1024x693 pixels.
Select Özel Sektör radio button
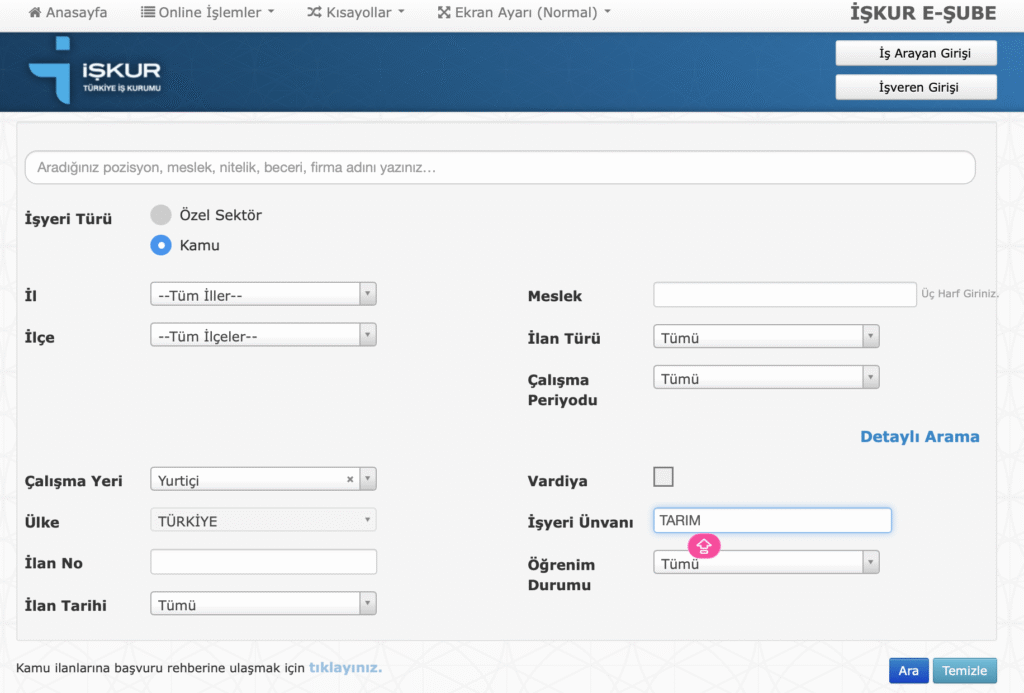(x=161, y=215)
